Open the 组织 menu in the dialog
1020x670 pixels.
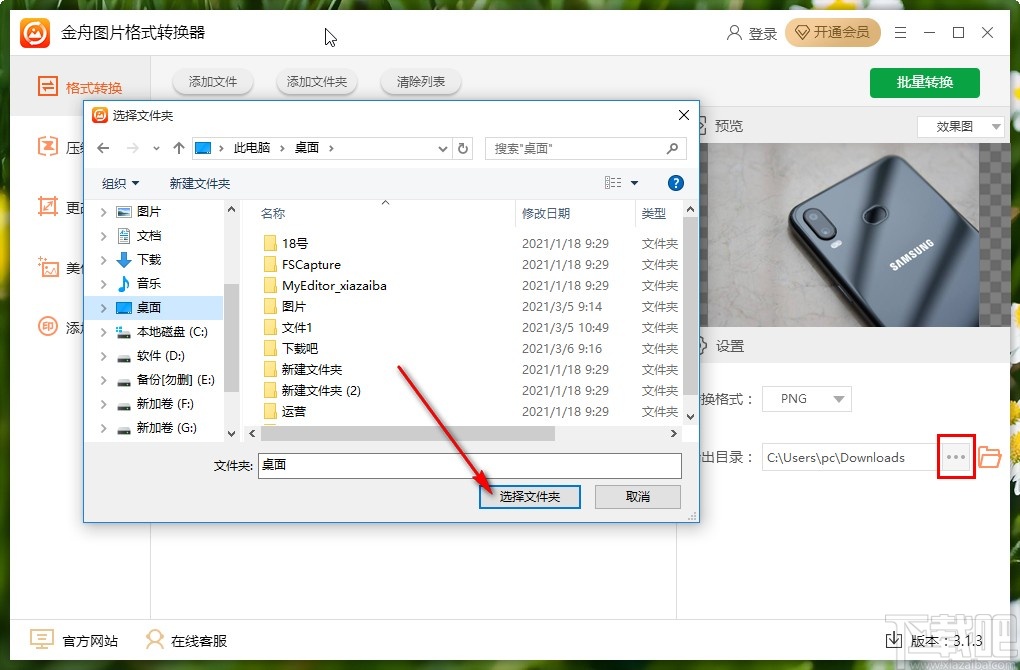(119, 183)
